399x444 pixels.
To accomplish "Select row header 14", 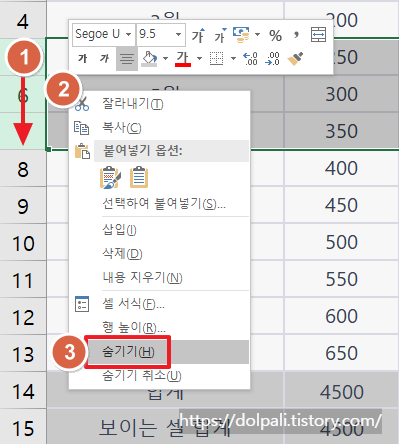I will (23, 391).
